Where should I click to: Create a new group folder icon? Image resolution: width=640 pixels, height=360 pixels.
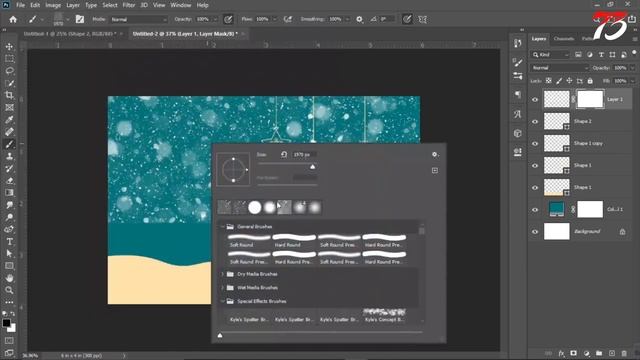click(599, 353)
